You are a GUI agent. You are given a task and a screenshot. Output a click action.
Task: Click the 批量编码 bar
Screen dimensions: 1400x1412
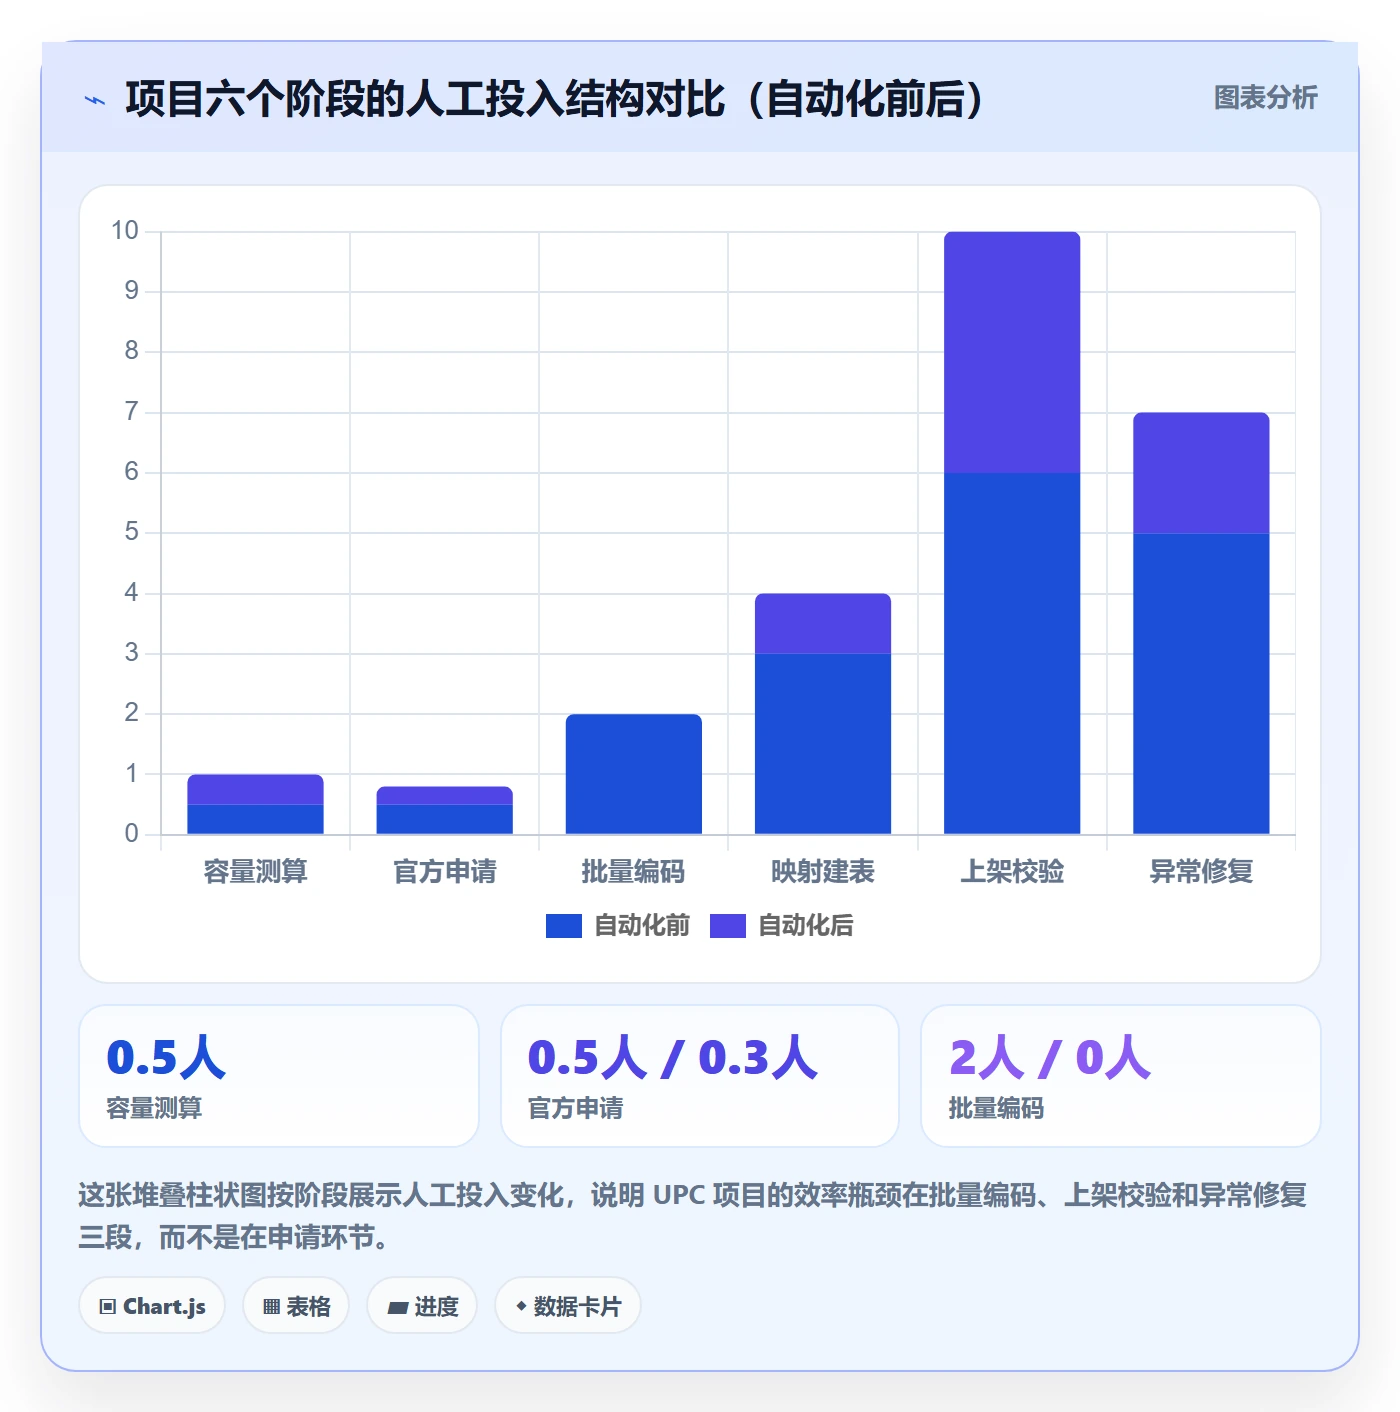click(x=634, y=774)
